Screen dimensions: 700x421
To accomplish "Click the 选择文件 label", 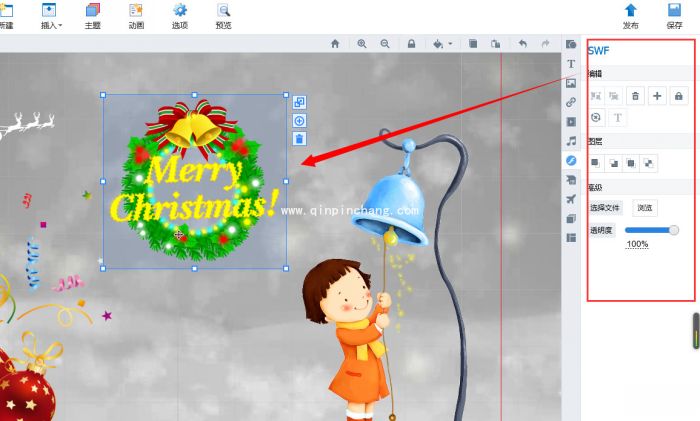I will (605, 208).
